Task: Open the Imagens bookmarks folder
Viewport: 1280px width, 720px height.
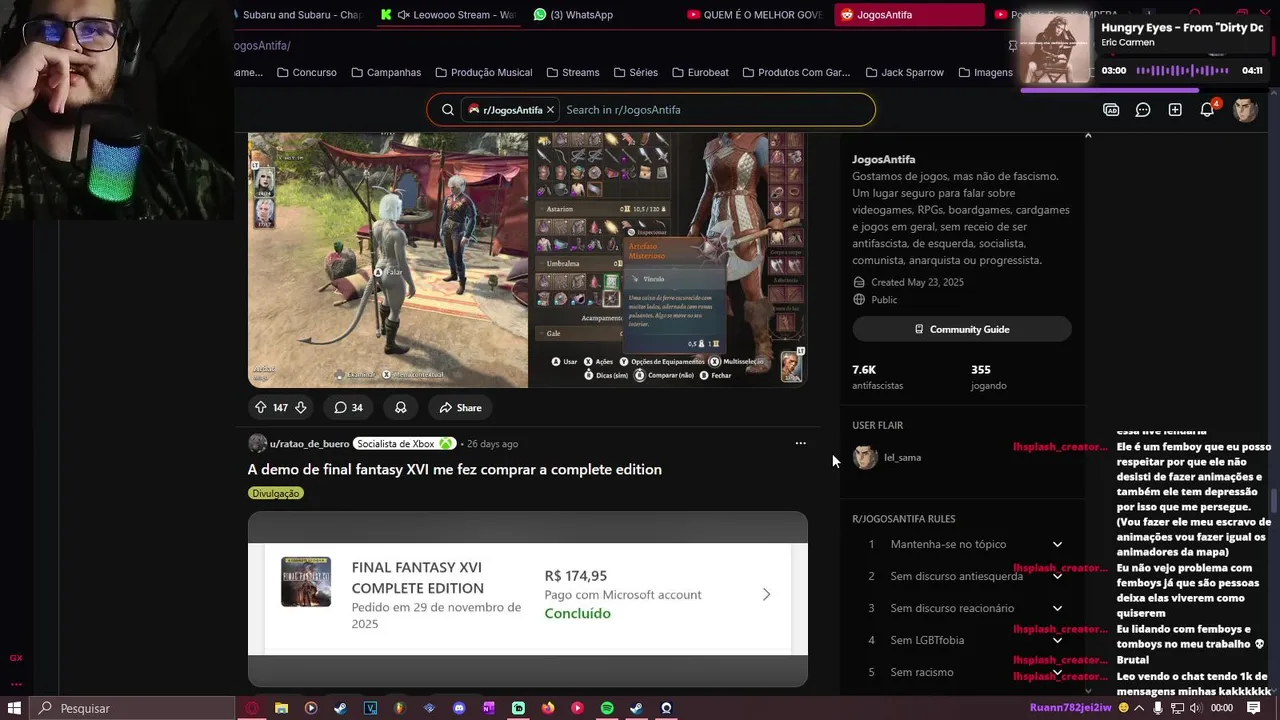Action: point(985,72)
